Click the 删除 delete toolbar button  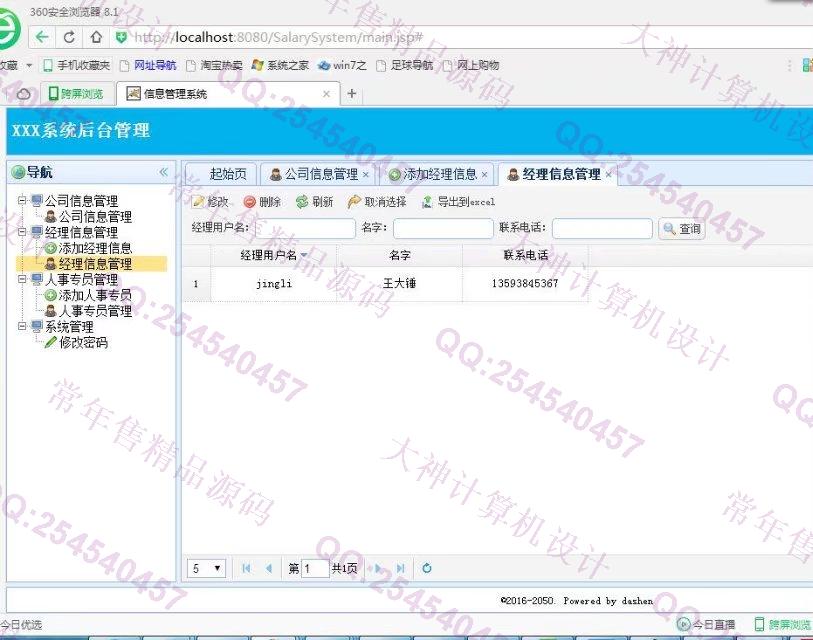[262, 202]
